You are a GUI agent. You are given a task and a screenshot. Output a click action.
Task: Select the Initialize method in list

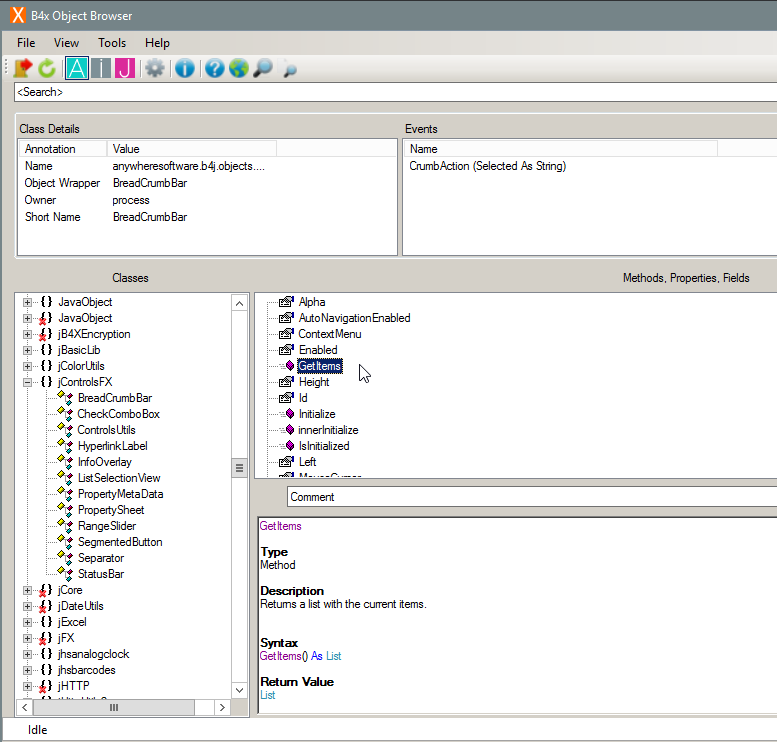pos(316,414)
